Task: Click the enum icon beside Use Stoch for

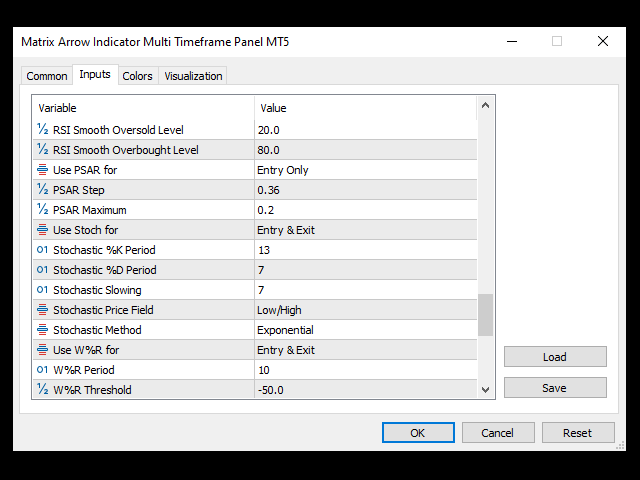Action: coord(43,230)
